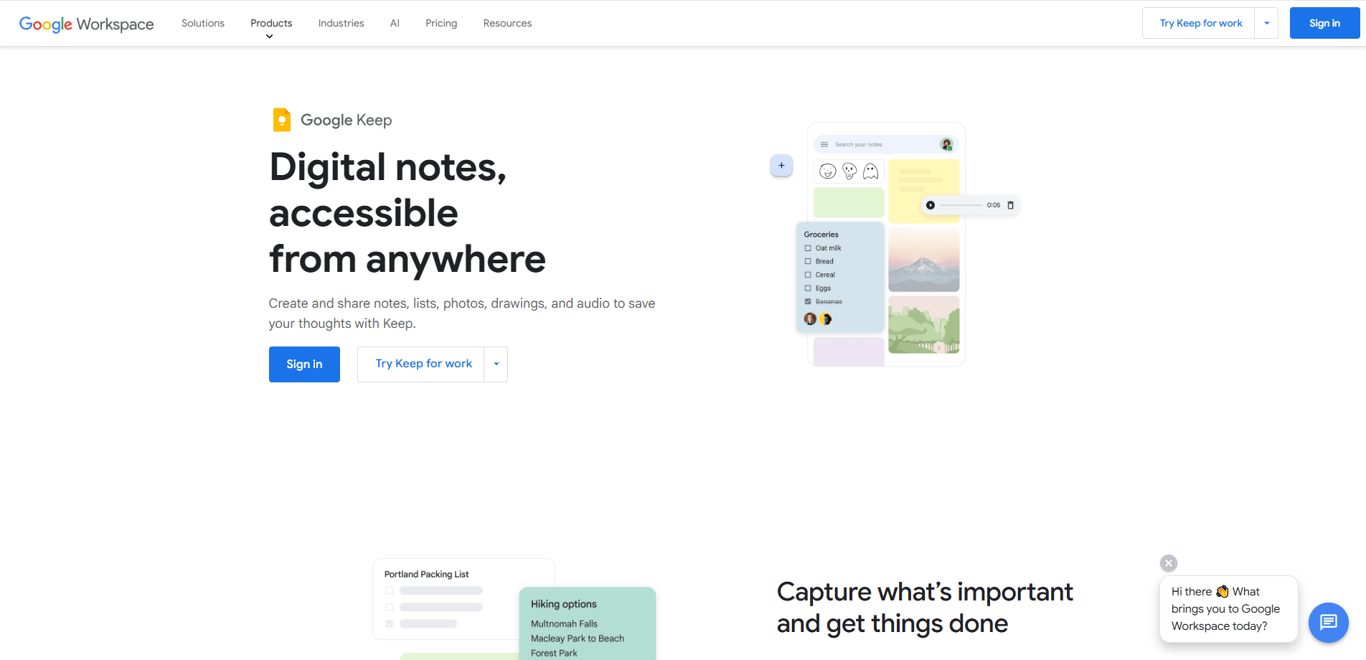Click the middle doodle face drawing
Viewport: 1366px width, 660px height.
pos(849,172)
